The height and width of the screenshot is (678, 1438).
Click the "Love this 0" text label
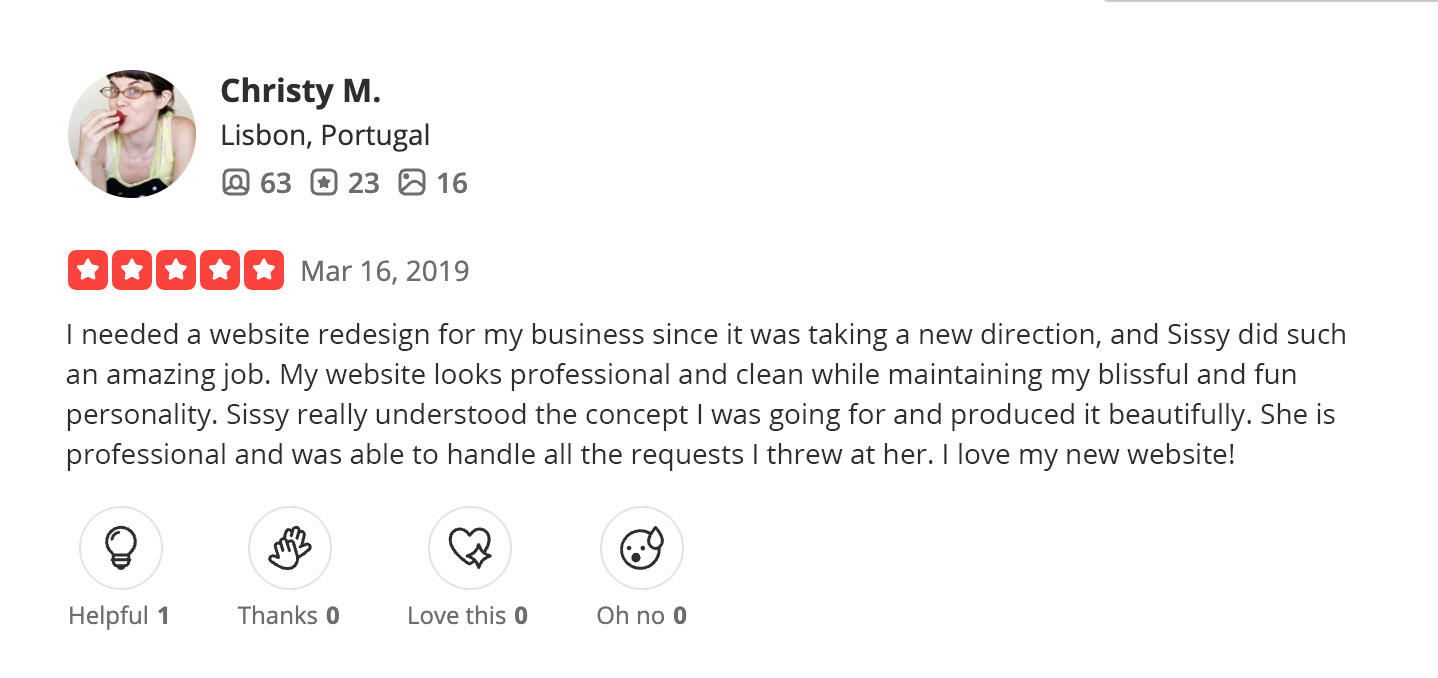pyautogui.click(x=467, y=615)
